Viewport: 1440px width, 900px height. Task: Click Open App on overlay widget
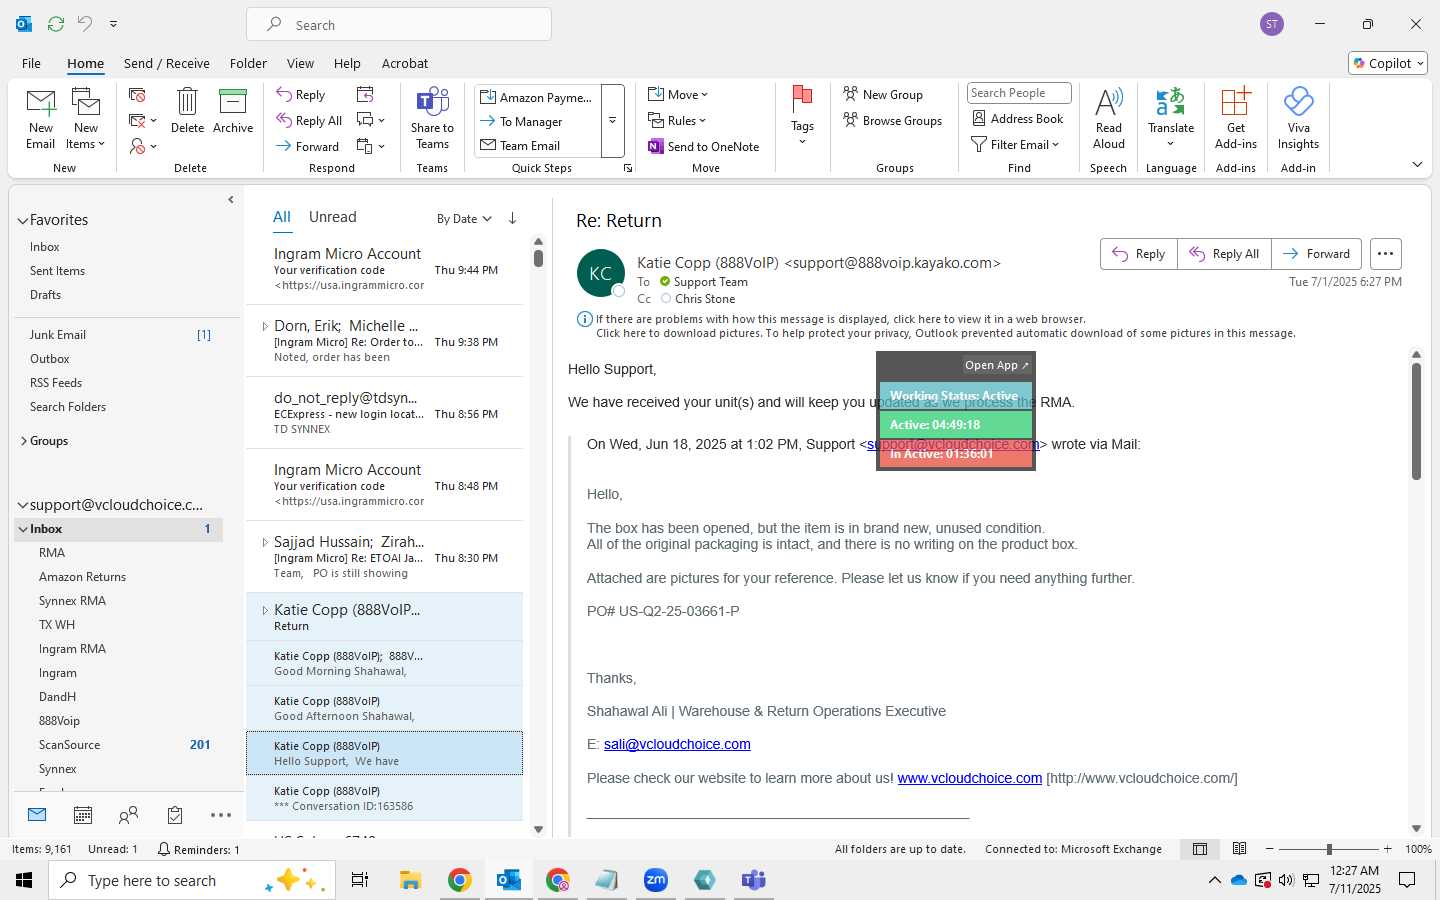[x=997, y=365]
